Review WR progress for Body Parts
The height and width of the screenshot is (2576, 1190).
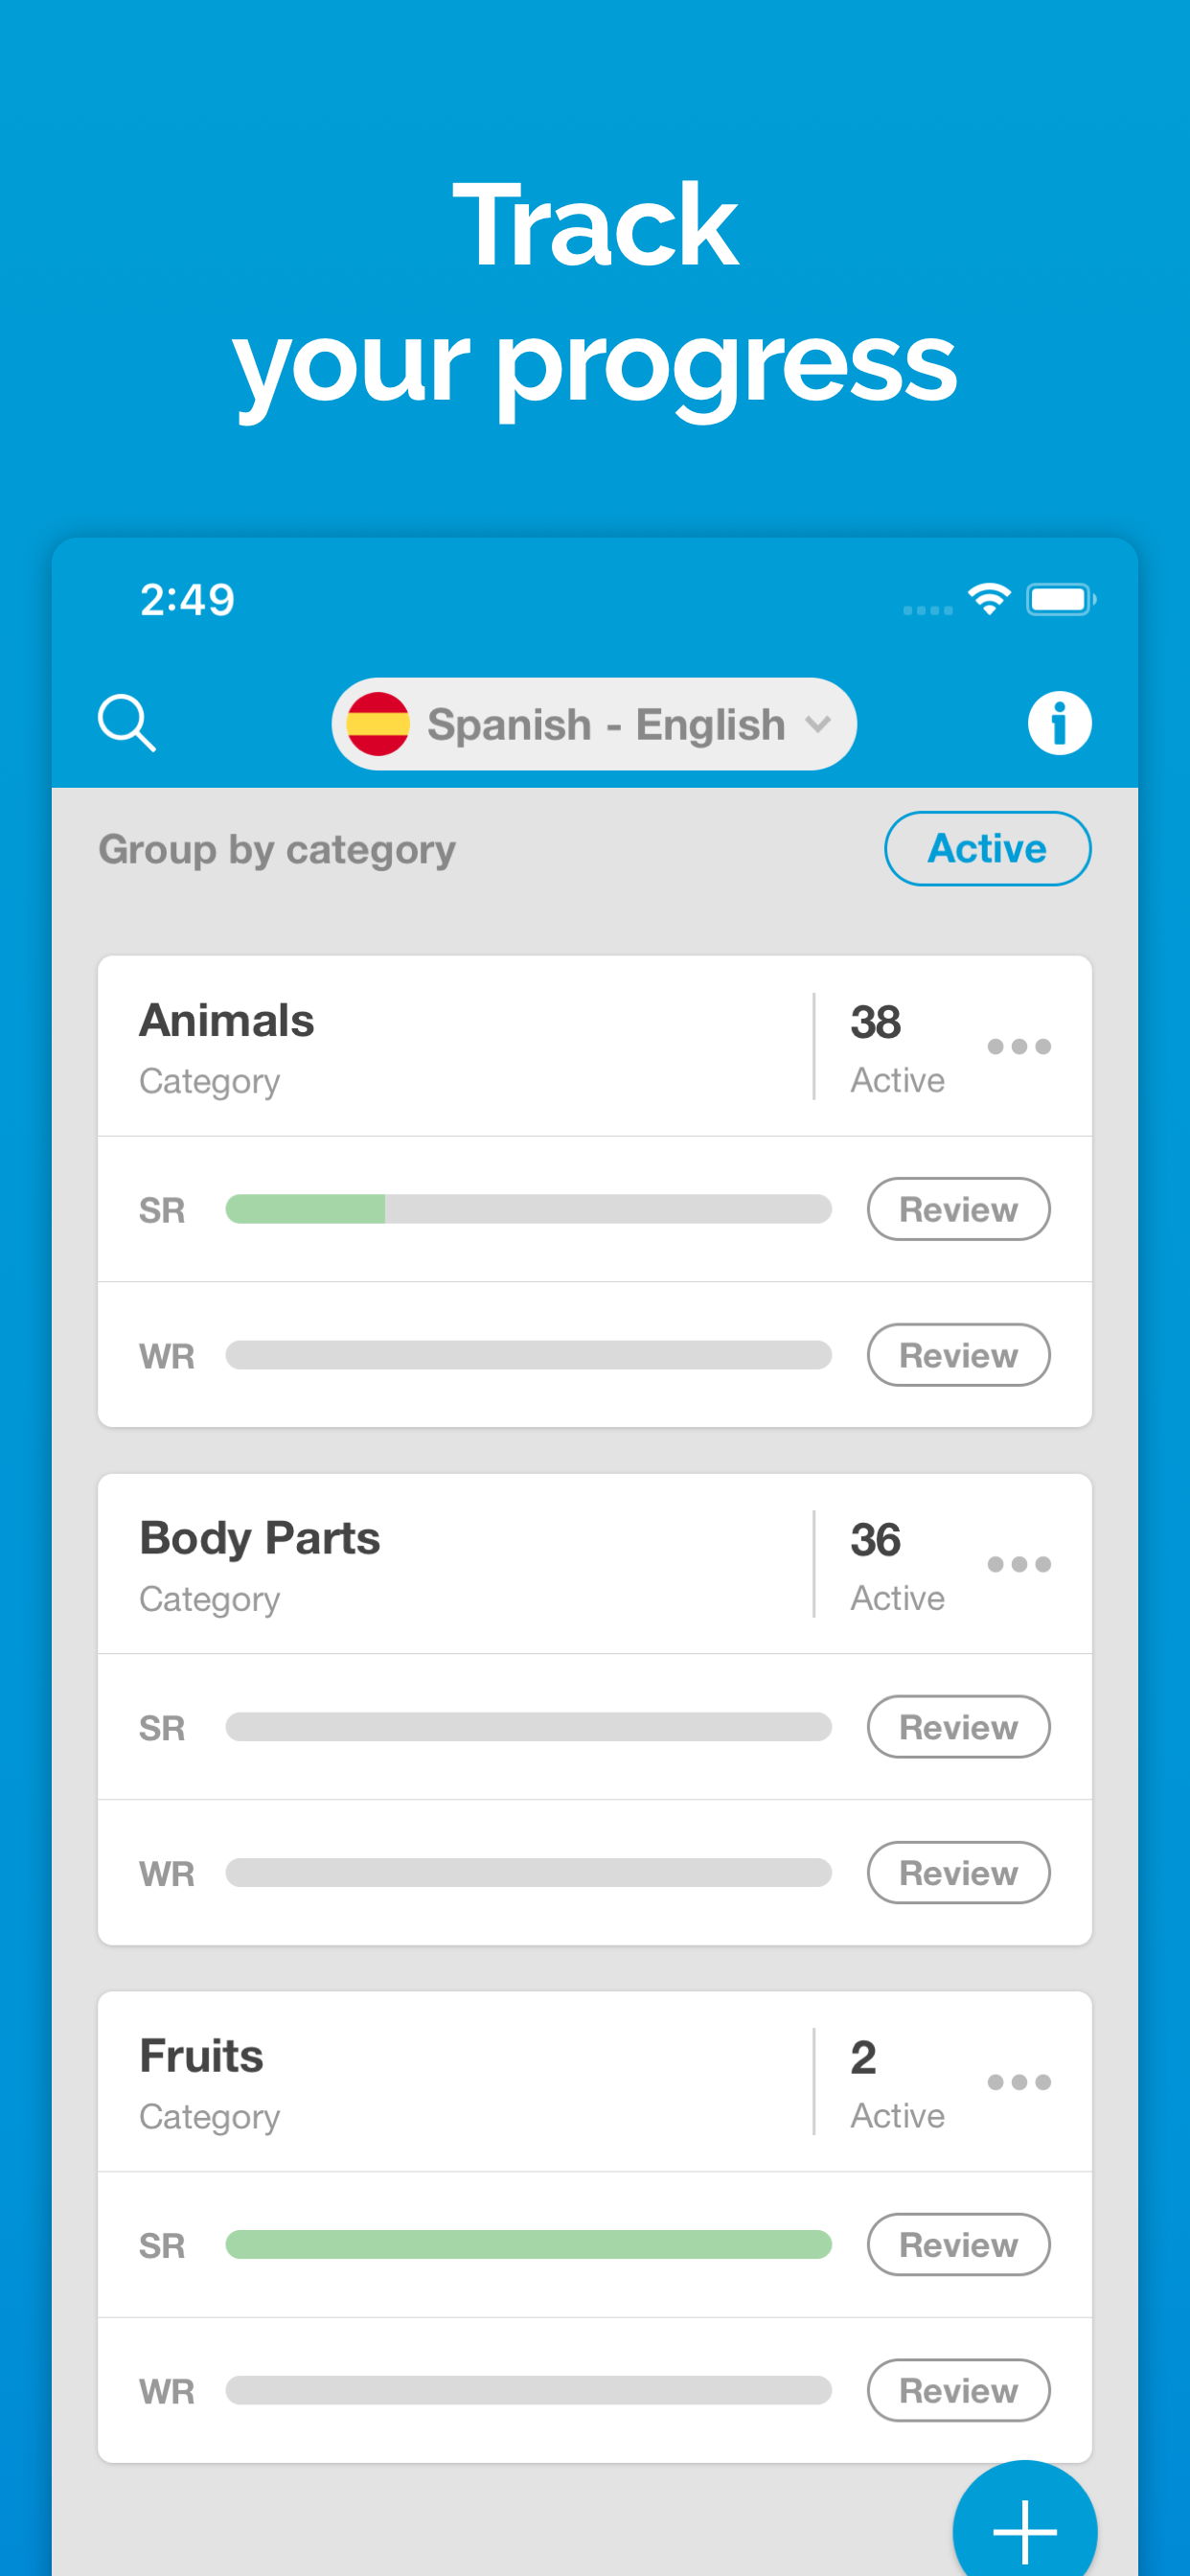pyautogui.click(x=957, y=1872)
